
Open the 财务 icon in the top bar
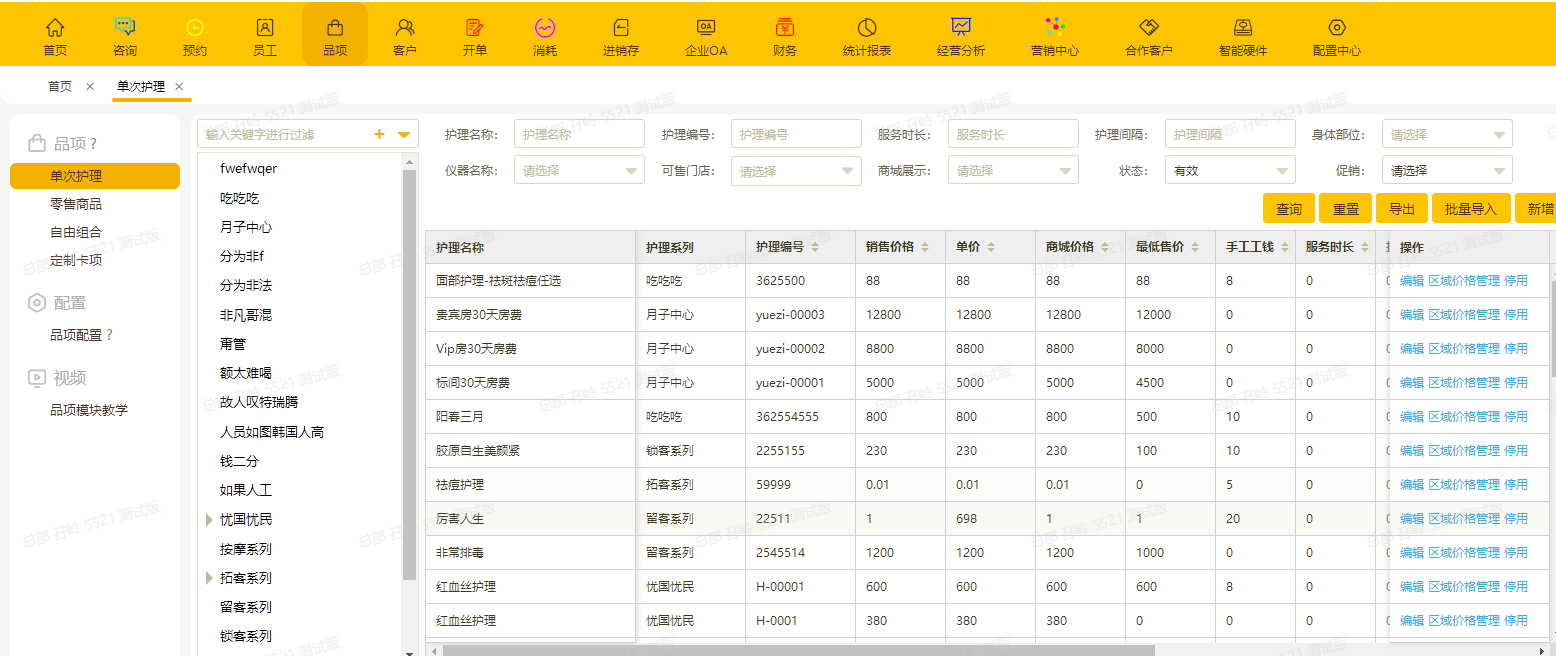pos(785,28)
